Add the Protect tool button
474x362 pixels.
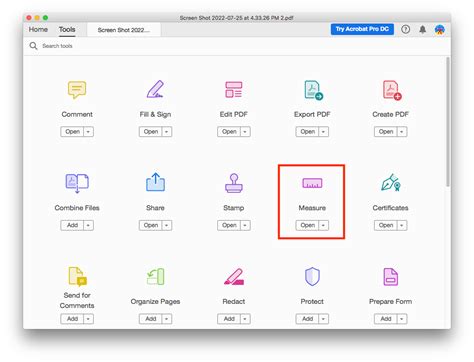[x=307, y=319]
